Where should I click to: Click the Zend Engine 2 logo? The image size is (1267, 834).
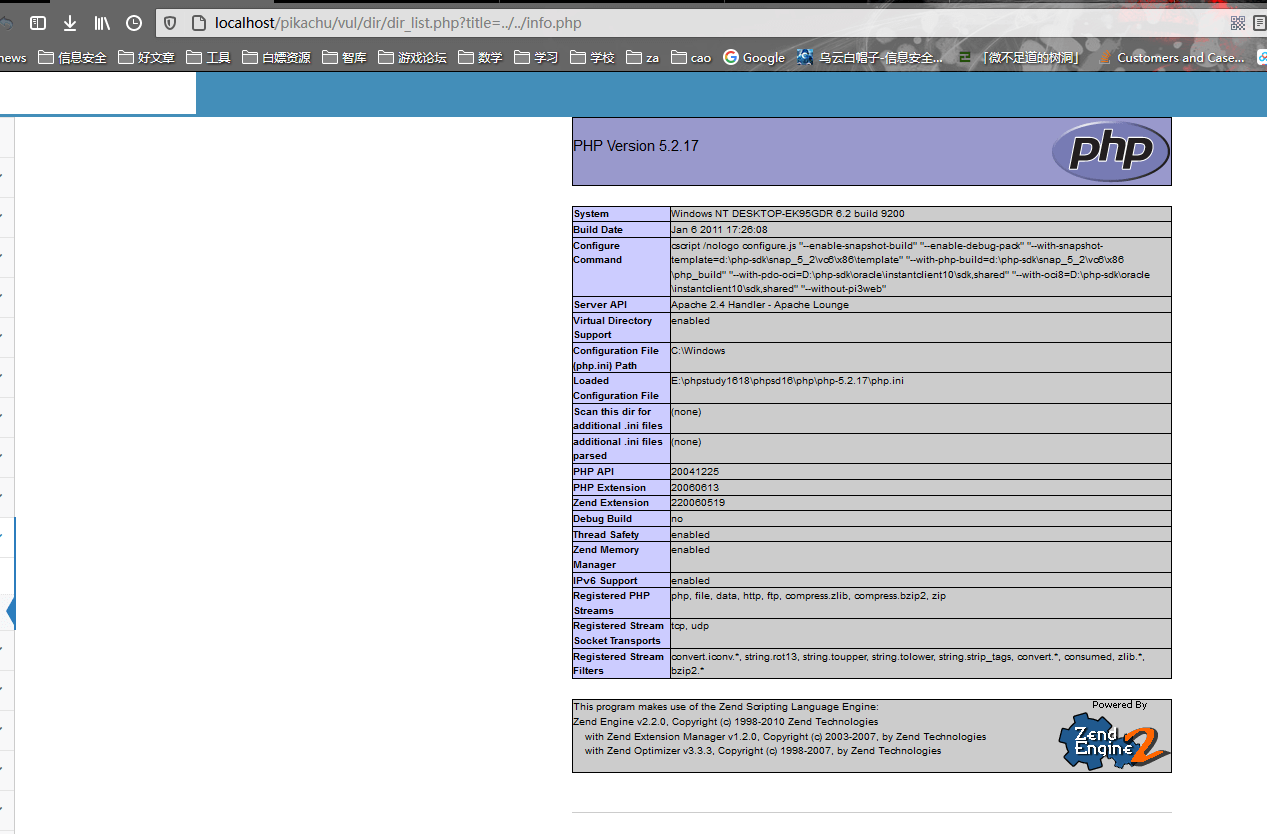[1114, 741]
